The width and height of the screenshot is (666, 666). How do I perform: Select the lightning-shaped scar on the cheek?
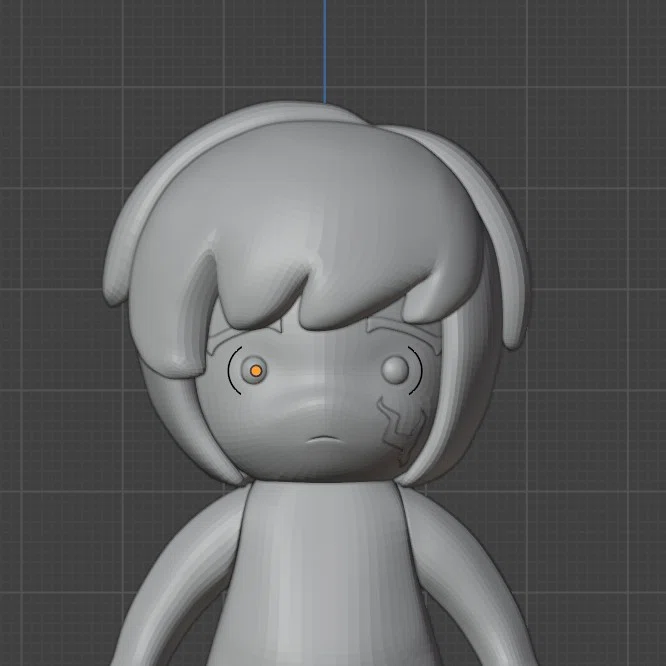(401, 431)
